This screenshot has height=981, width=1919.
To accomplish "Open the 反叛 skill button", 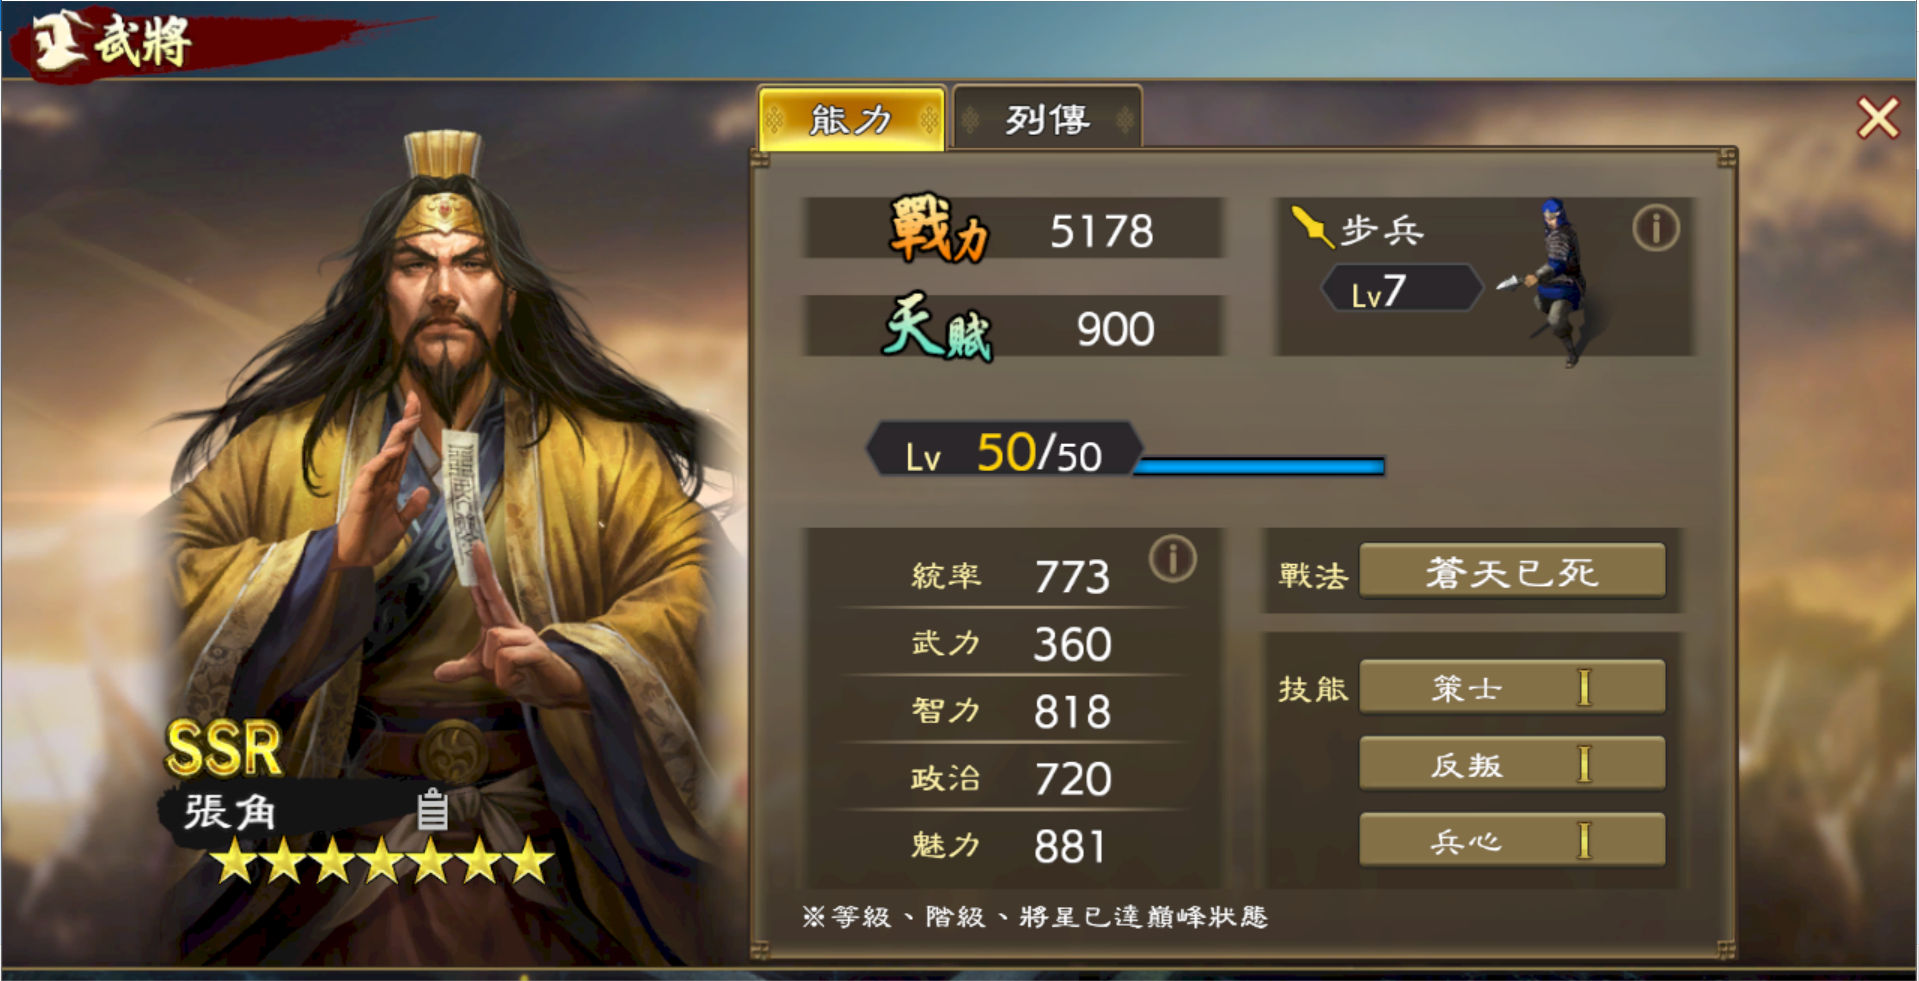I will 1512,764.
